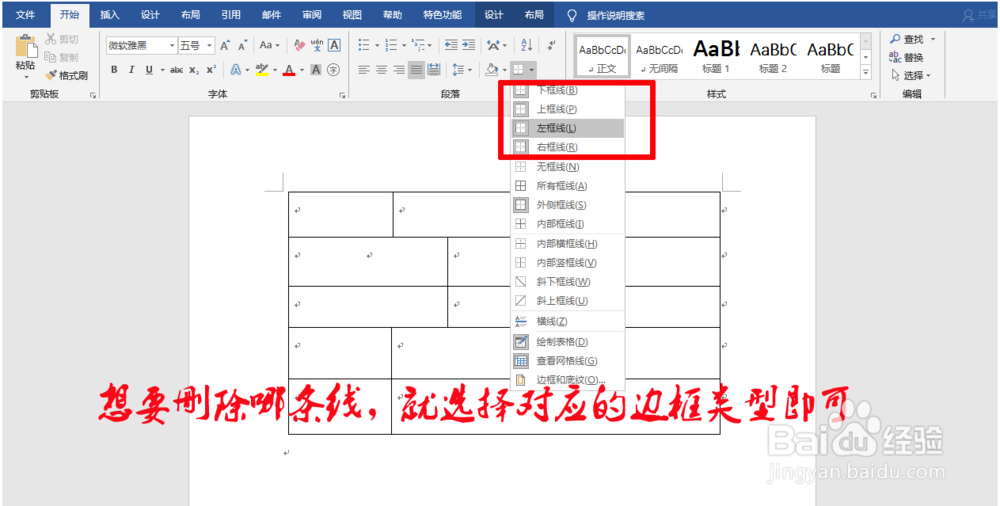Open the Select (选择) dropdown
Image resolution: width=1000 pixels, height=506 pixels.
[x=911, y=75]
